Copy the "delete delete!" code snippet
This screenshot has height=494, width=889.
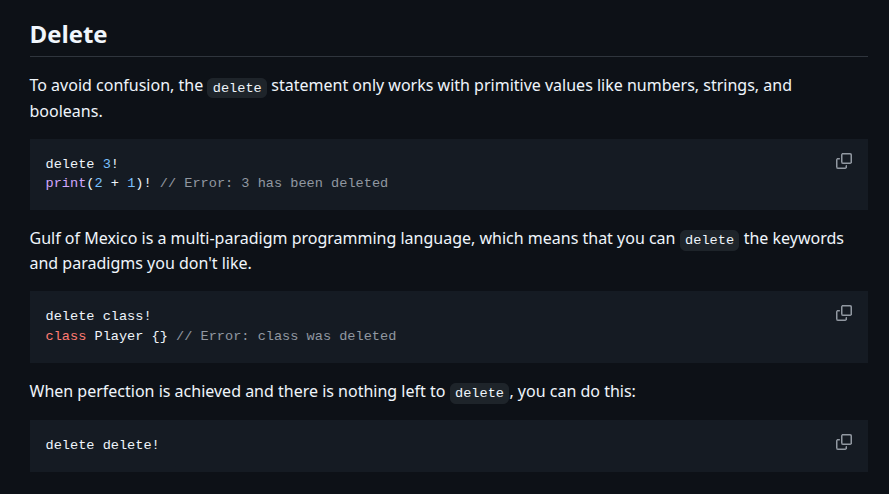tap(843, 442)
